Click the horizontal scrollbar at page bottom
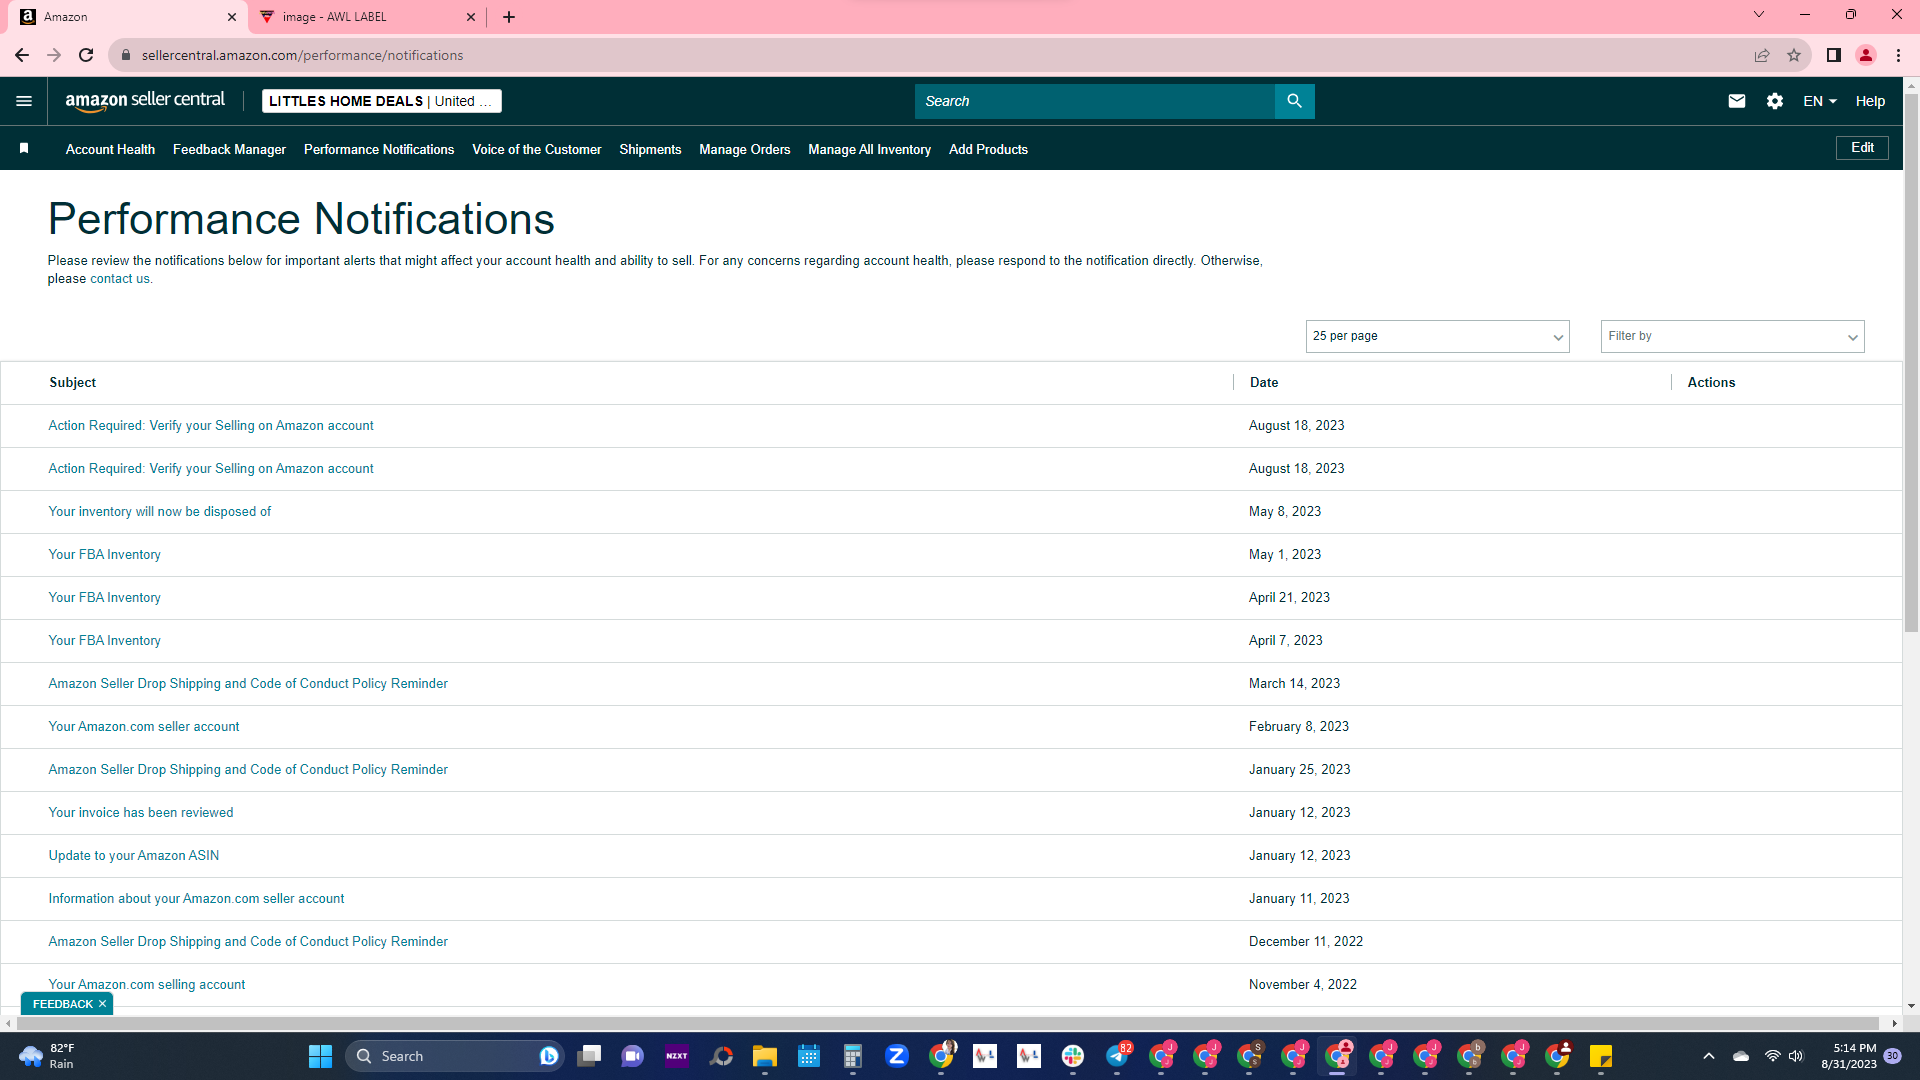 click(x=950, y=1023)
